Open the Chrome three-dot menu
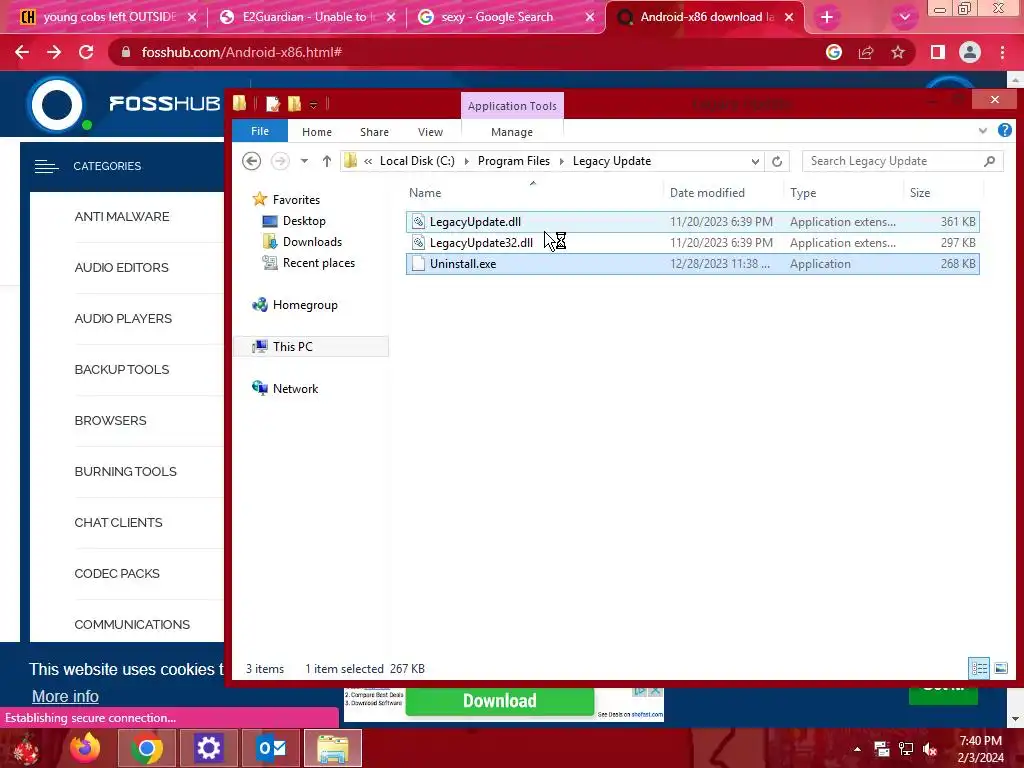This screenshot has height=768, width=1024. coord(1002,52)
